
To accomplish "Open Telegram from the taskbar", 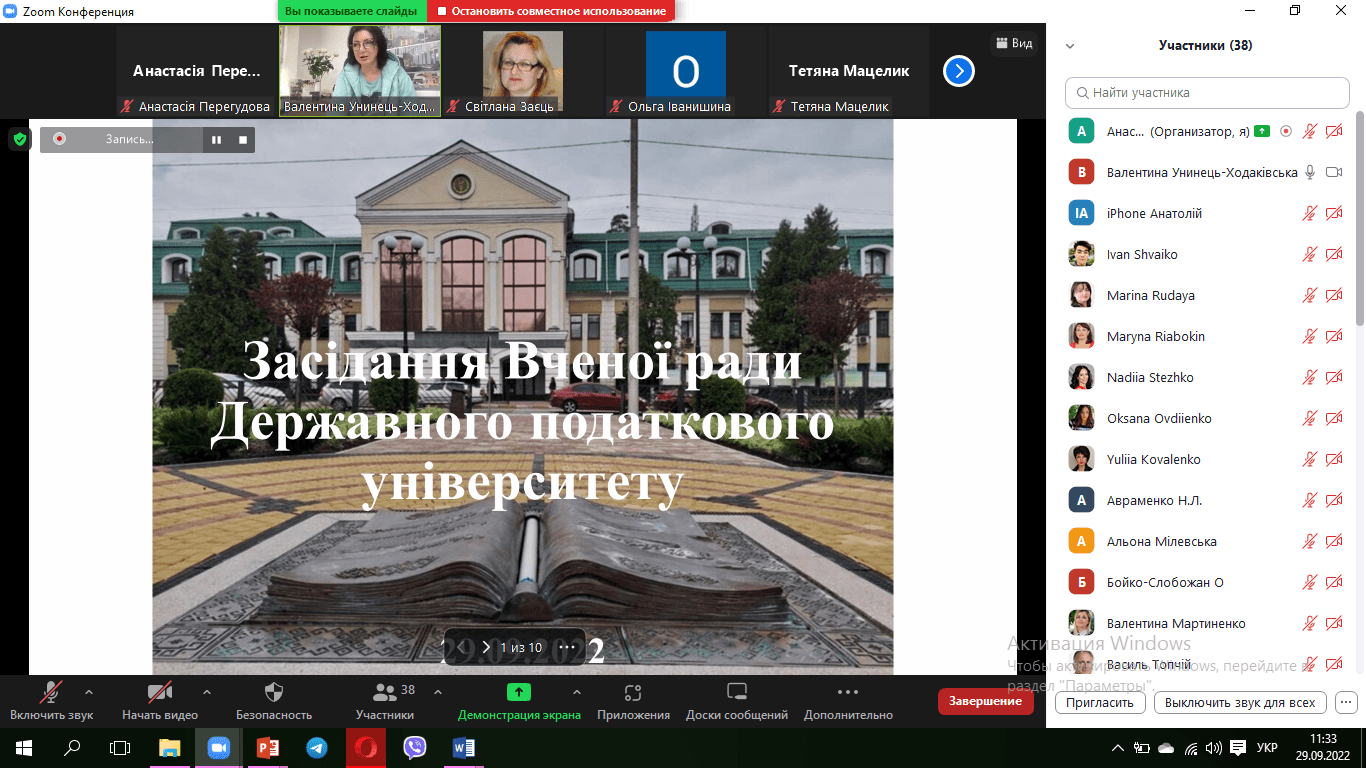I will [316, 747].
